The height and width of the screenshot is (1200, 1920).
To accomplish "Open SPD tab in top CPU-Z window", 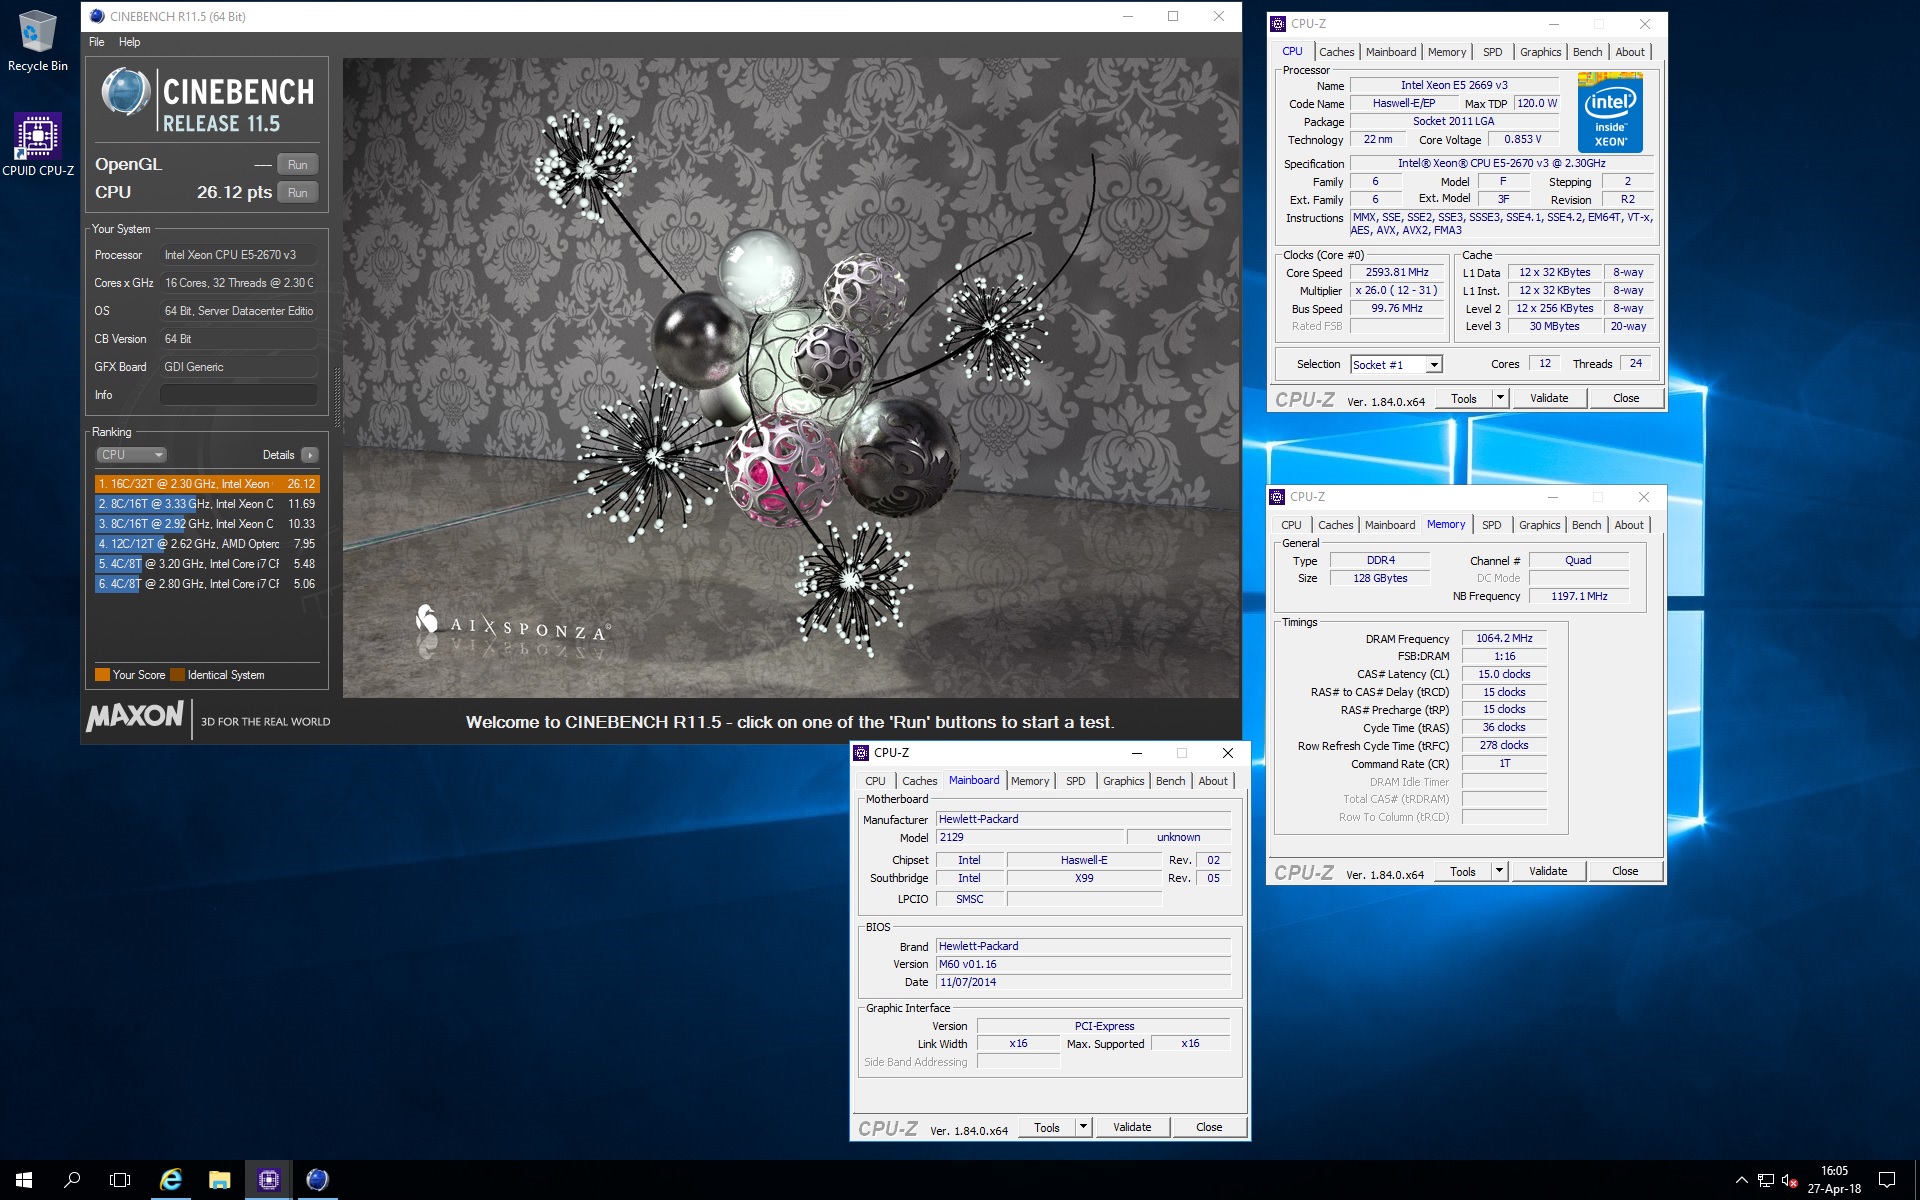I will [x=1492, y=52].
